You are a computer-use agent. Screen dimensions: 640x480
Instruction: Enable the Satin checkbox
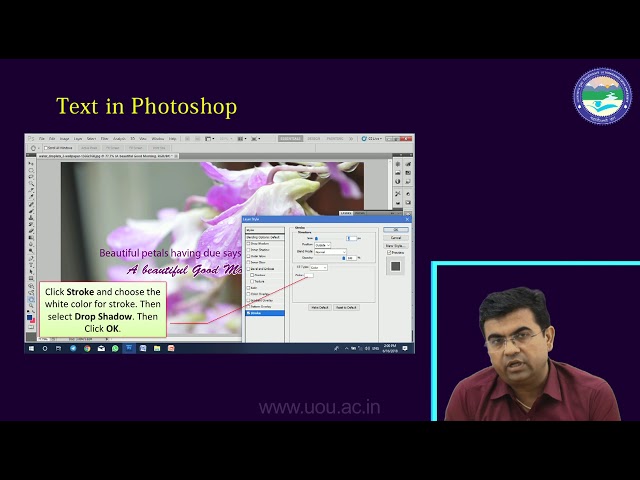click(248, 288)
